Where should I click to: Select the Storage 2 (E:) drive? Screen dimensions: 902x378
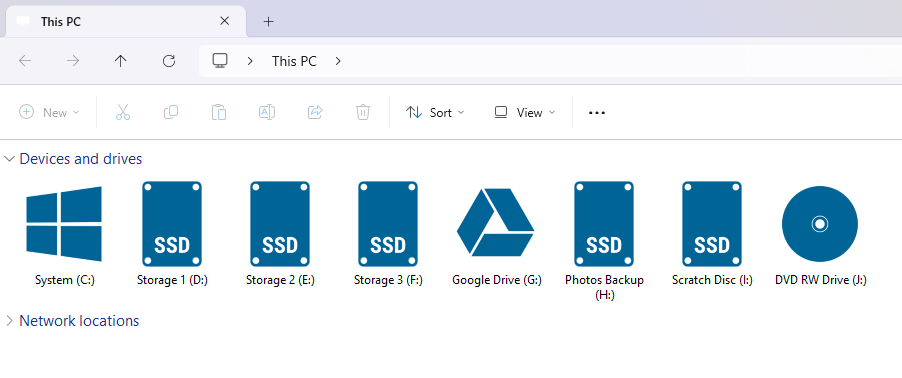click(x=280, y=224)
